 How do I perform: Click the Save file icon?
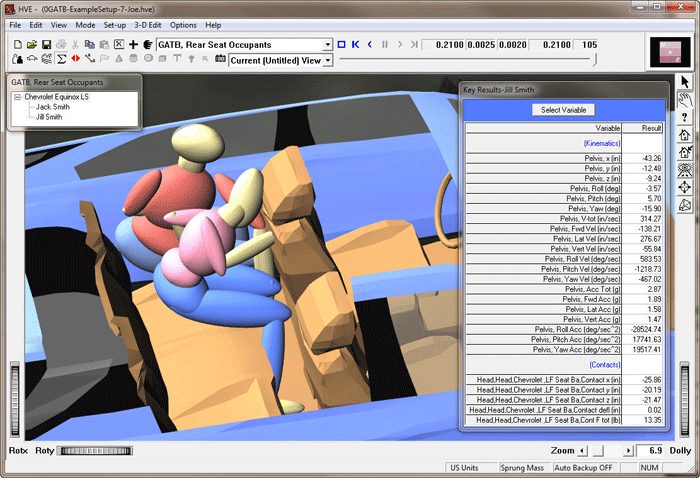(x=46, y=45)
